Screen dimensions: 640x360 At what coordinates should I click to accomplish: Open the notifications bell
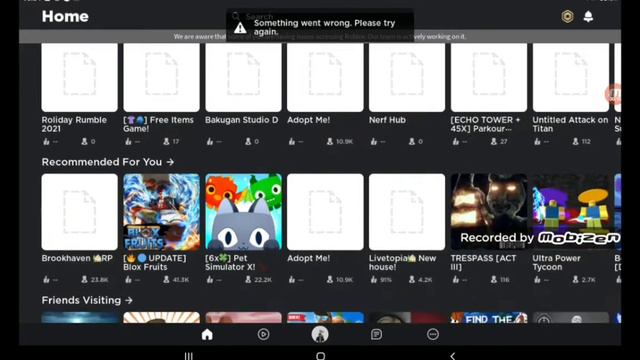[x=588, y=16]
